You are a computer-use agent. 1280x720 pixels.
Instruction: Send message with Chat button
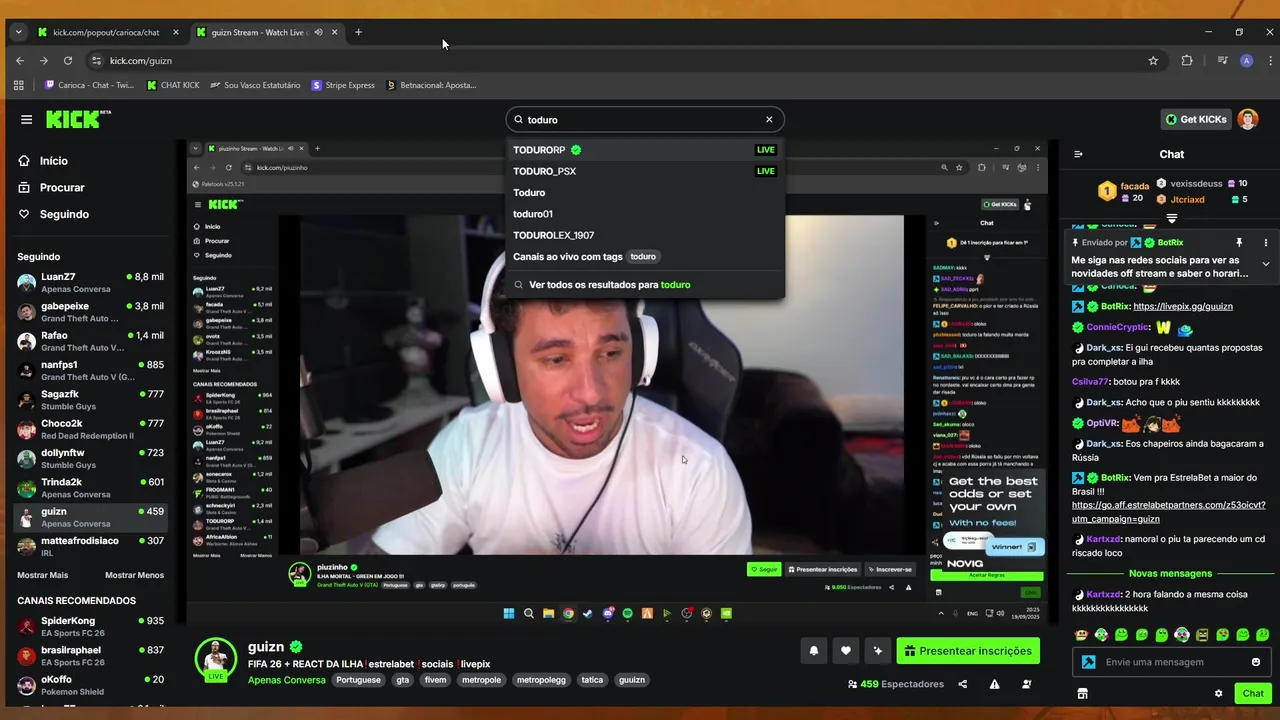click(x=1253, y=693)
